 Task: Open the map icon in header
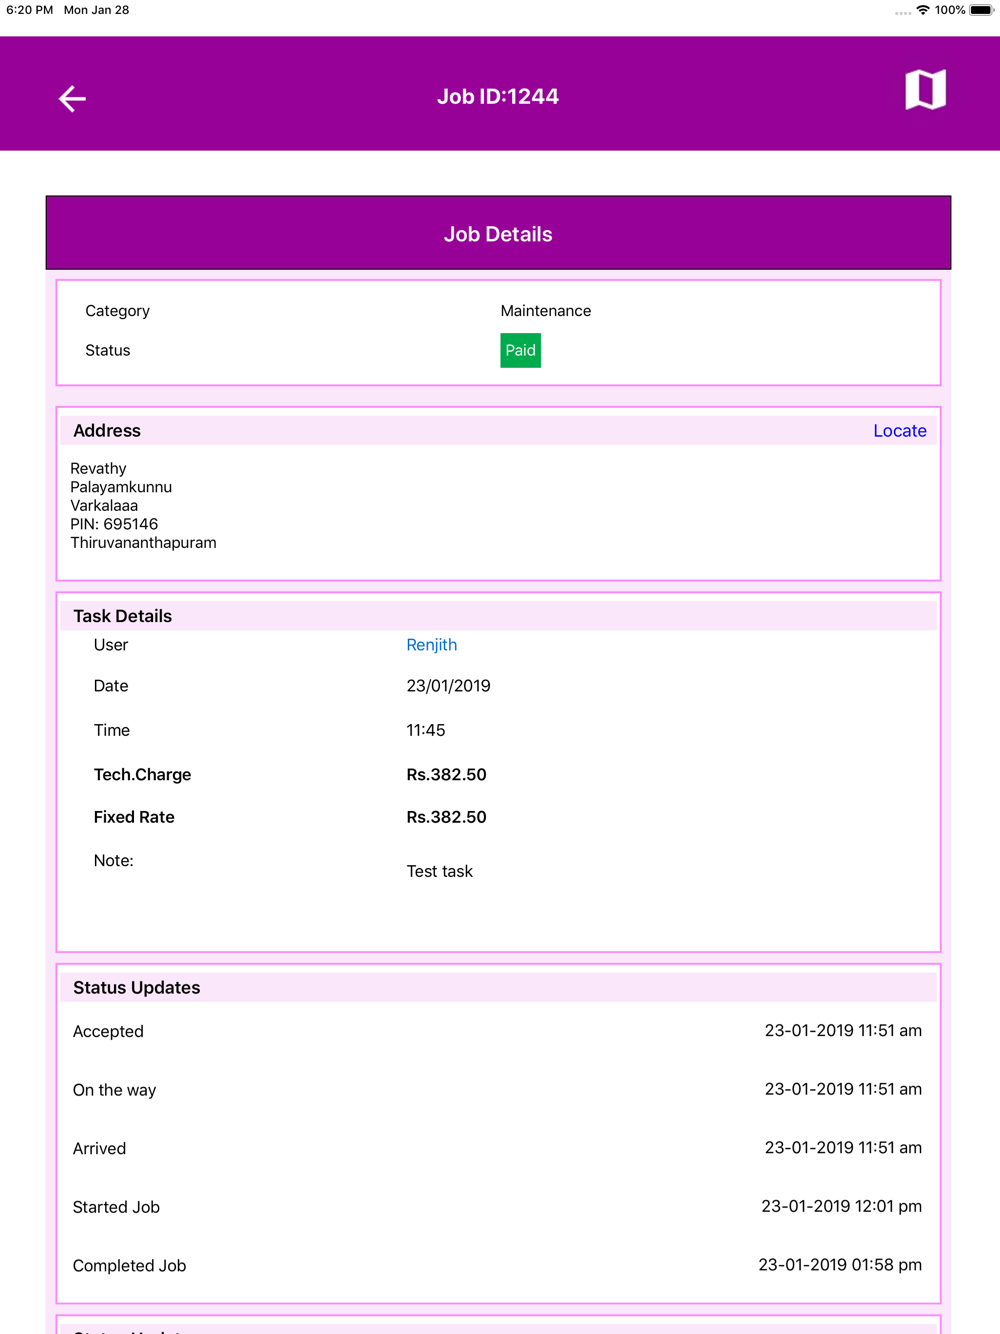925,91
